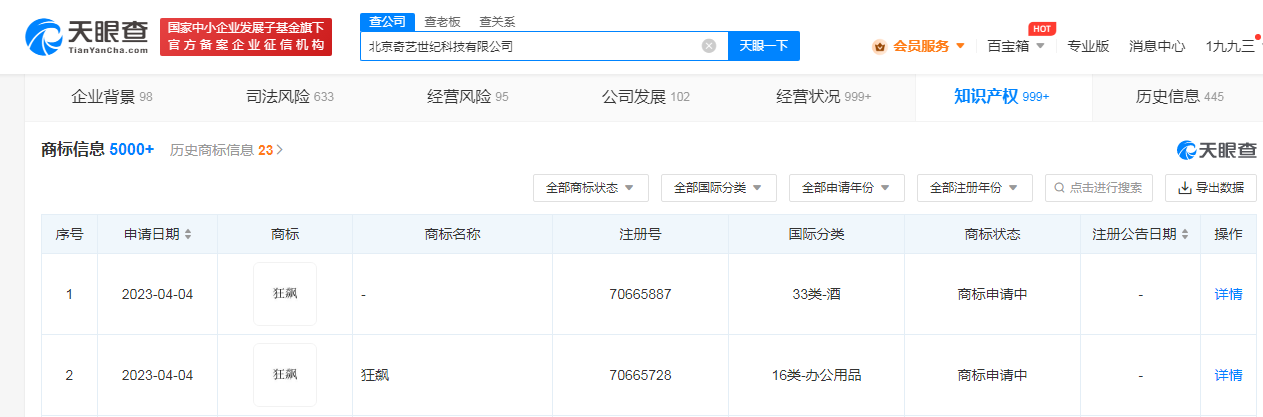Open the all trademark status dropdown
The width and height of the screenshot is (1263, 417).
[x=591, y=188]
